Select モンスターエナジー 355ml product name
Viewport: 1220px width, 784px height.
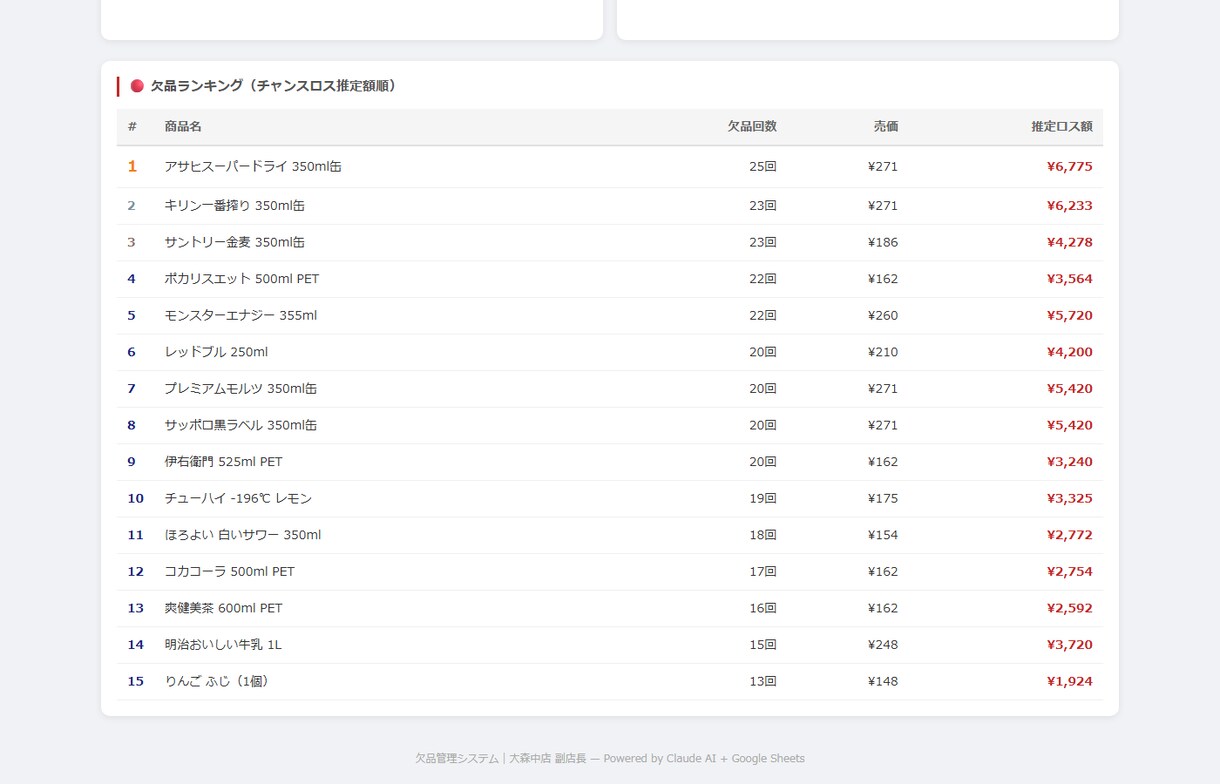[241, 316]
